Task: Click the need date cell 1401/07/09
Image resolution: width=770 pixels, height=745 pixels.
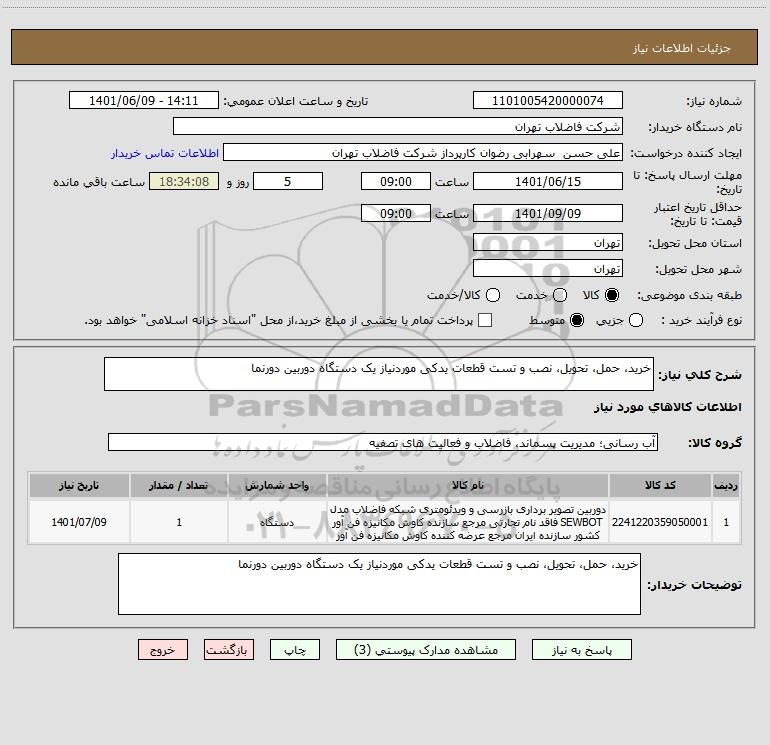Action: click(79, 522)
